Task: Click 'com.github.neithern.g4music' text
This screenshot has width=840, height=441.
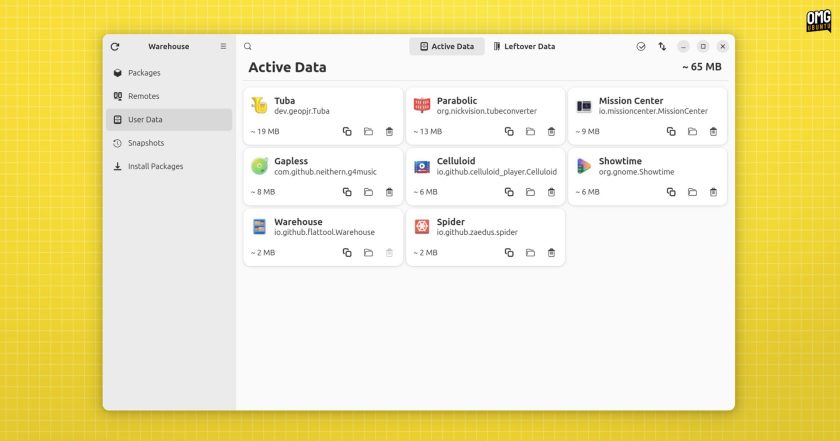Action: pyautogui.click(x=325, y=172)
